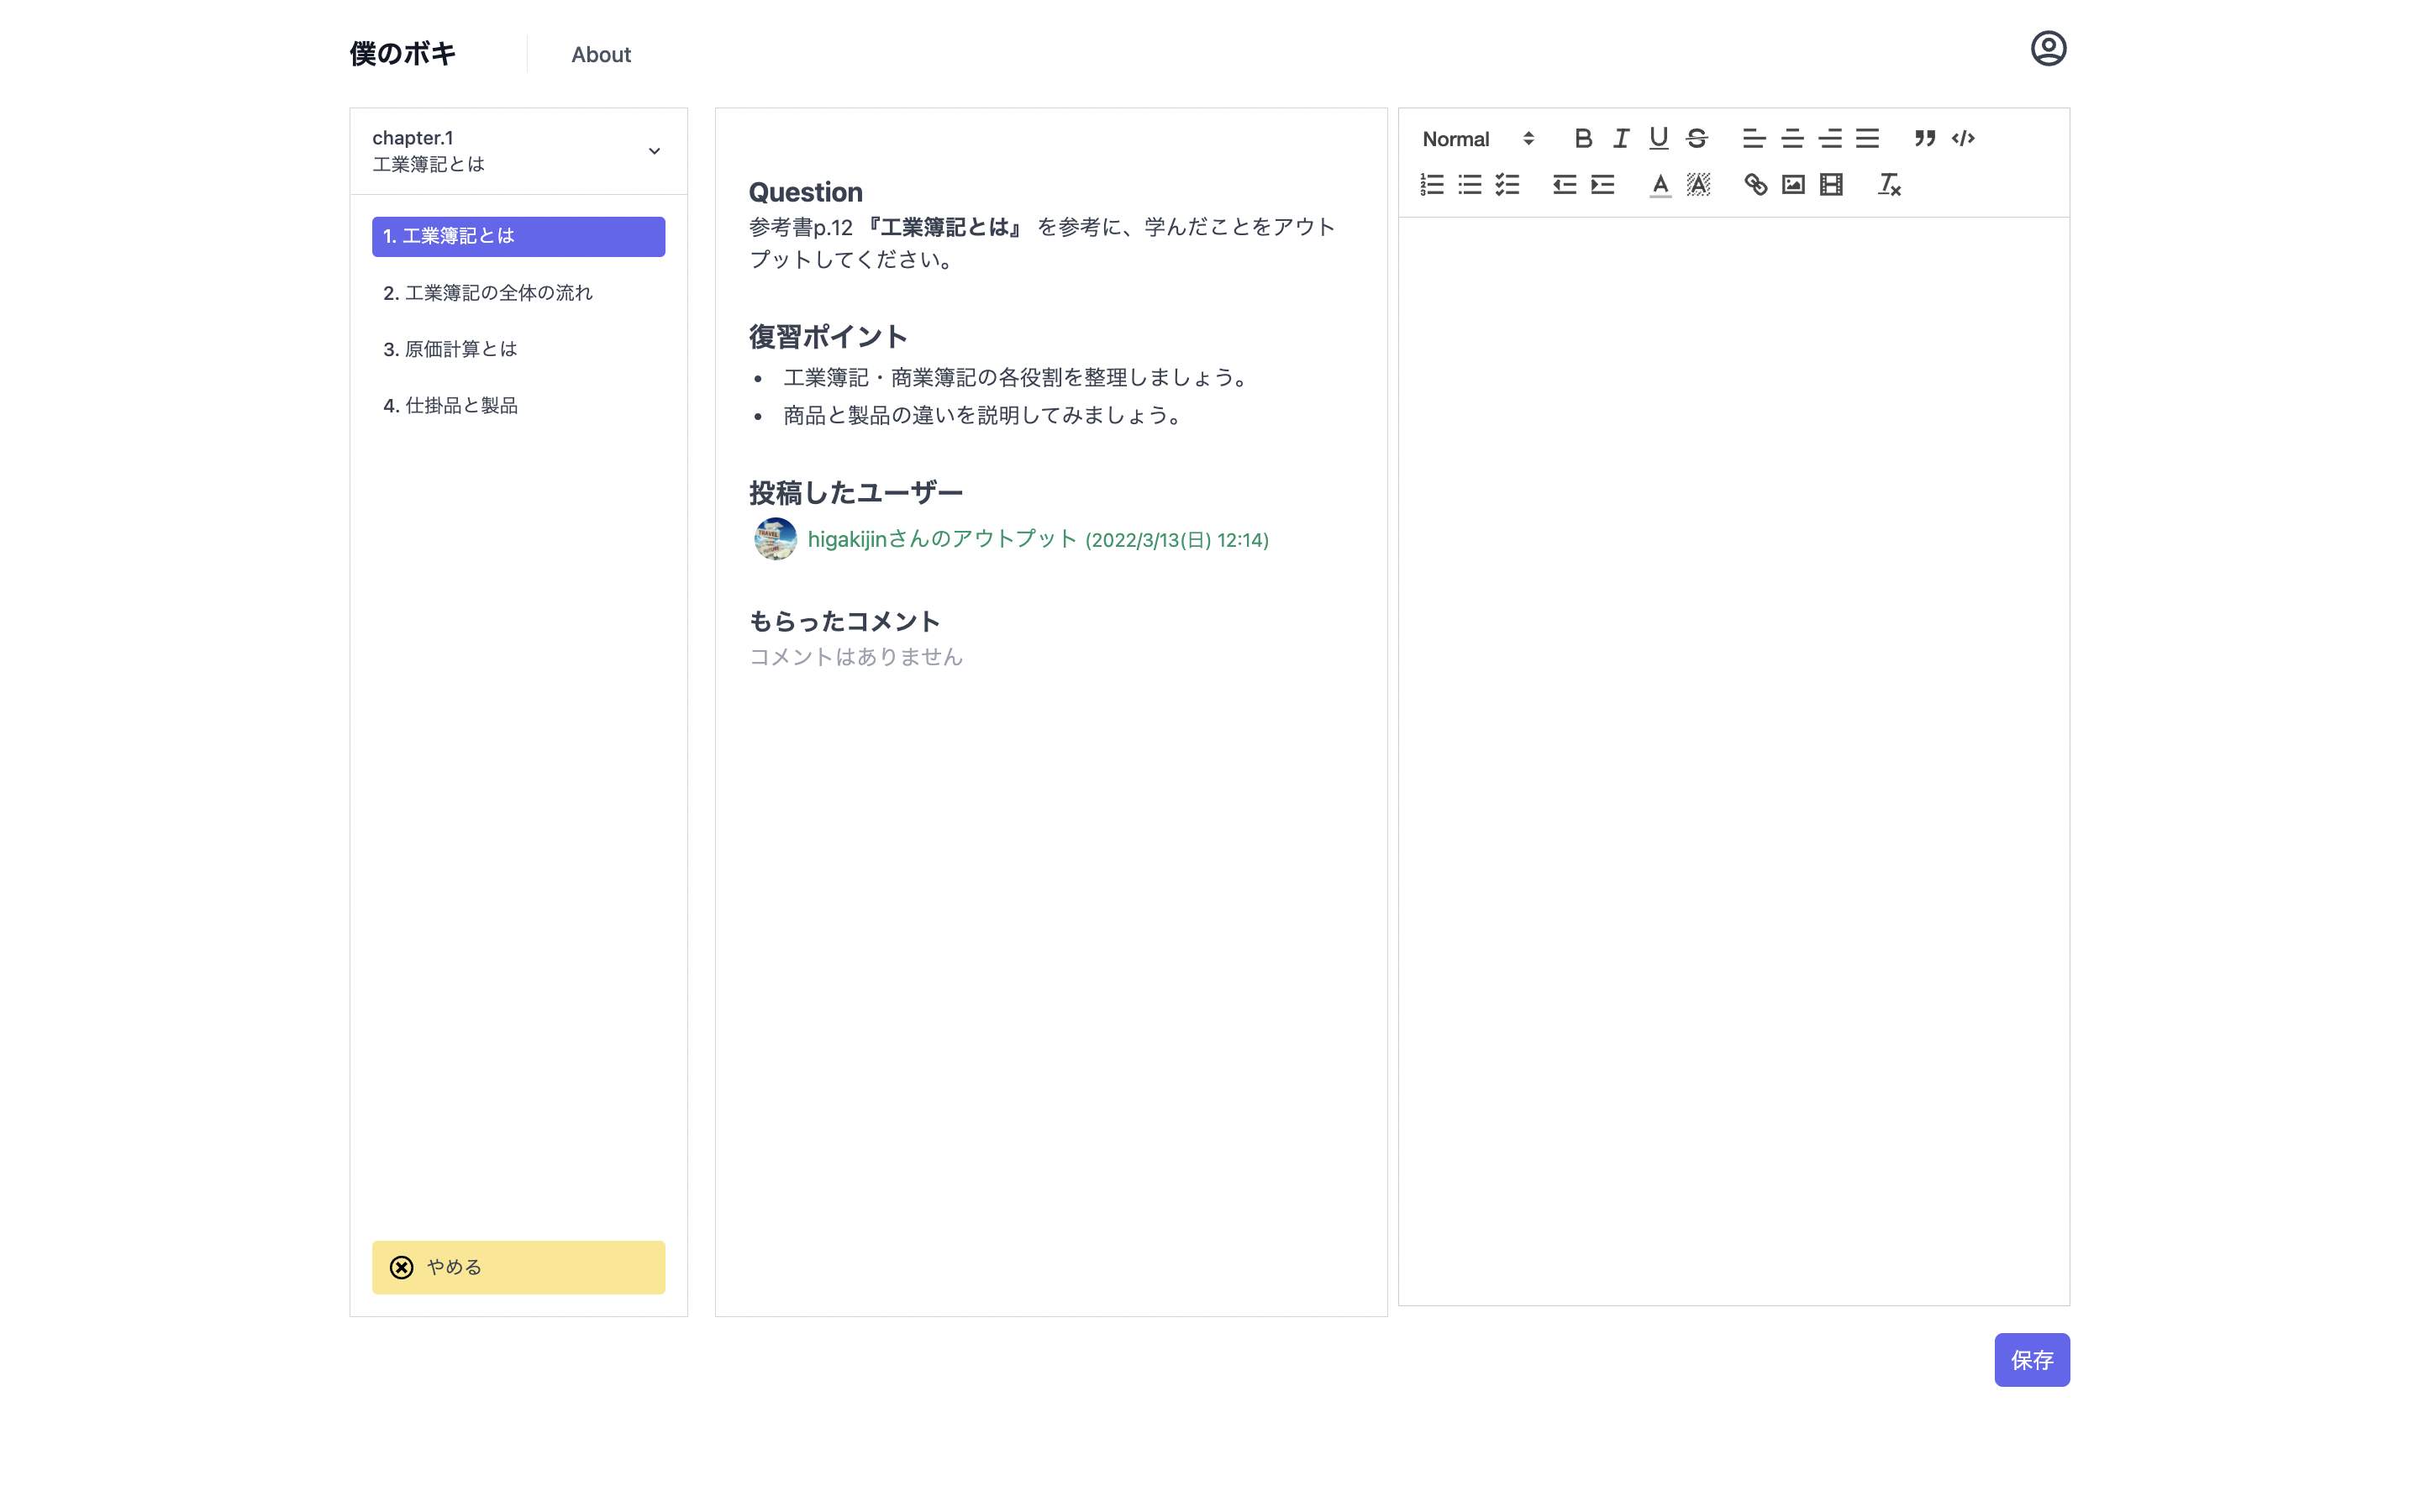
Task: Insert a hyperlink
Action: point(1755,185)
